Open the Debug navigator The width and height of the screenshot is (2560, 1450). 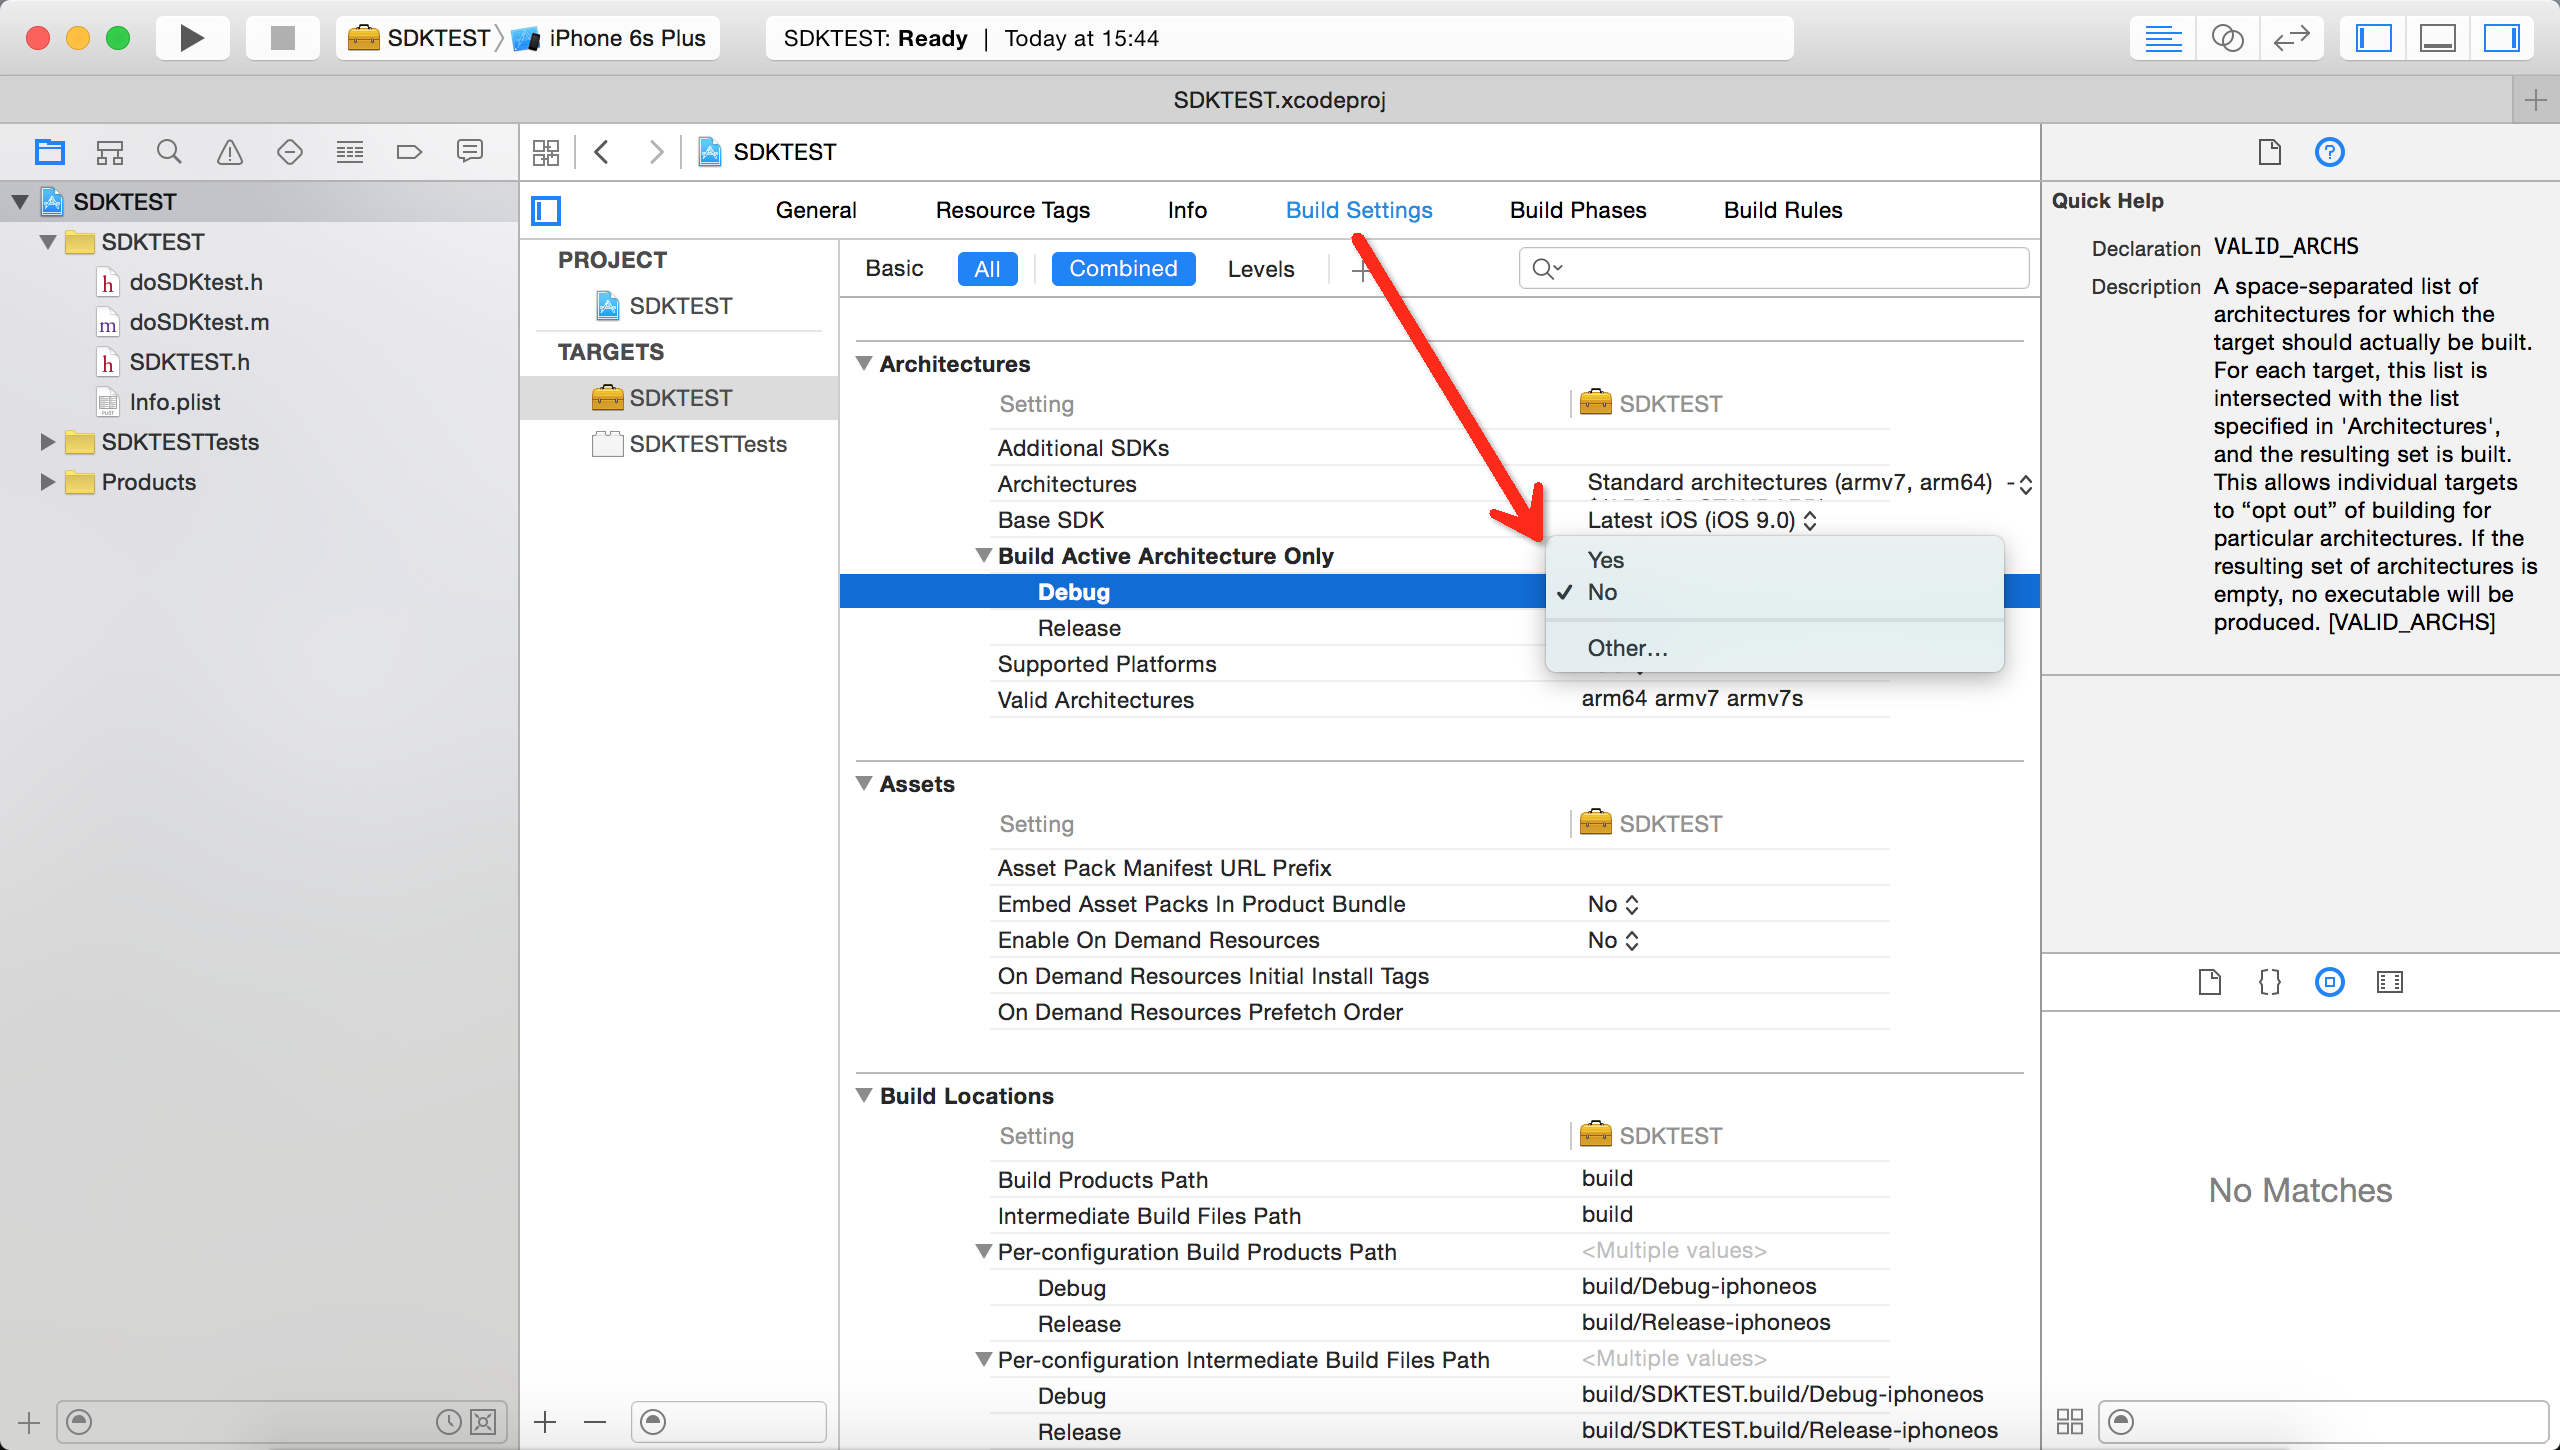(350, 152)
